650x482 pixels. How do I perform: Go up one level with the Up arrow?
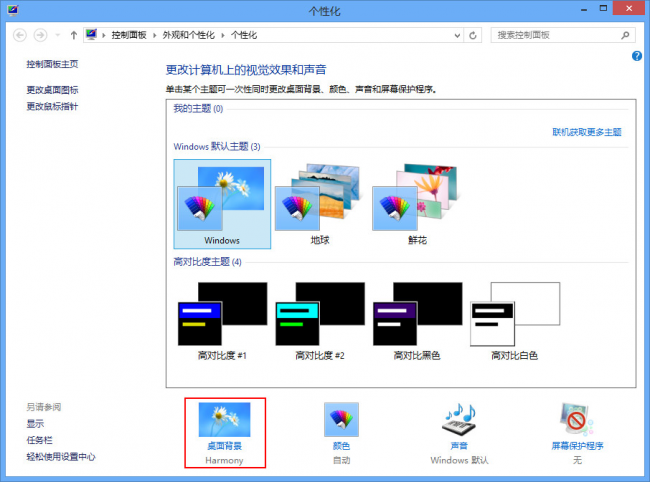(74, 35)
